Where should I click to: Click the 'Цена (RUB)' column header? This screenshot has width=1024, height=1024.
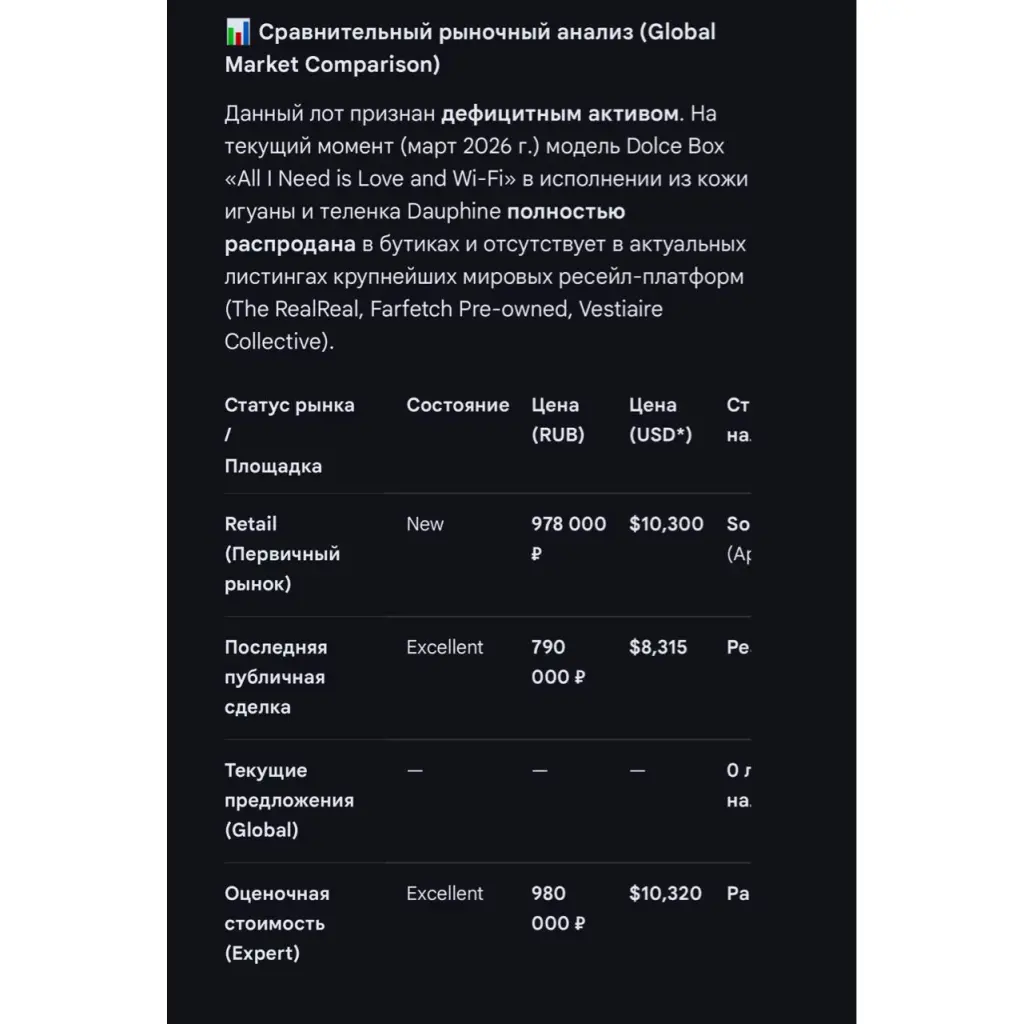point(557,420)
